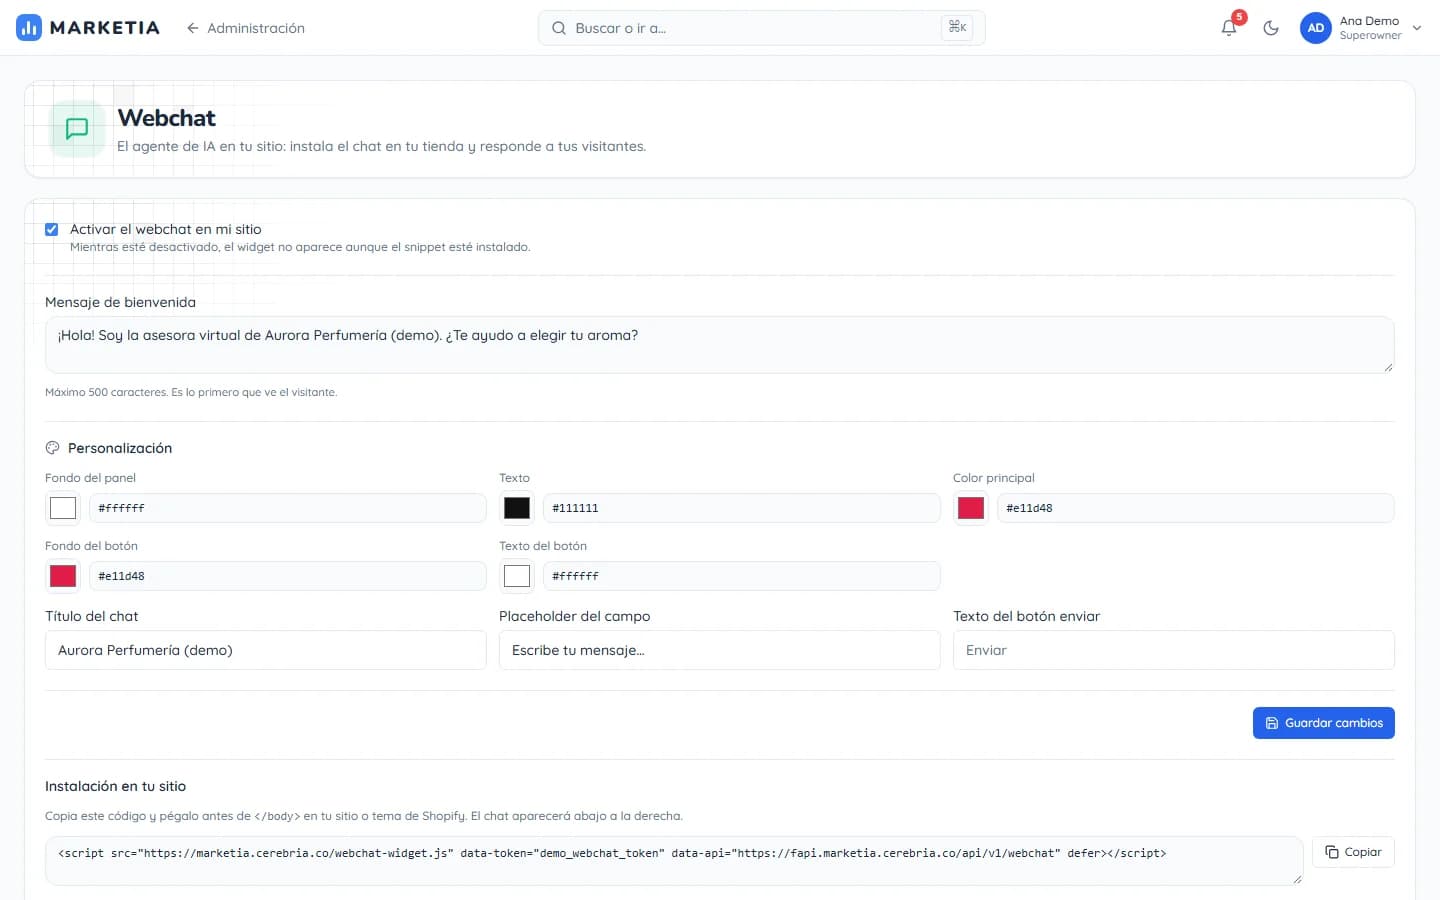Click the search magnifier icon

559,28
